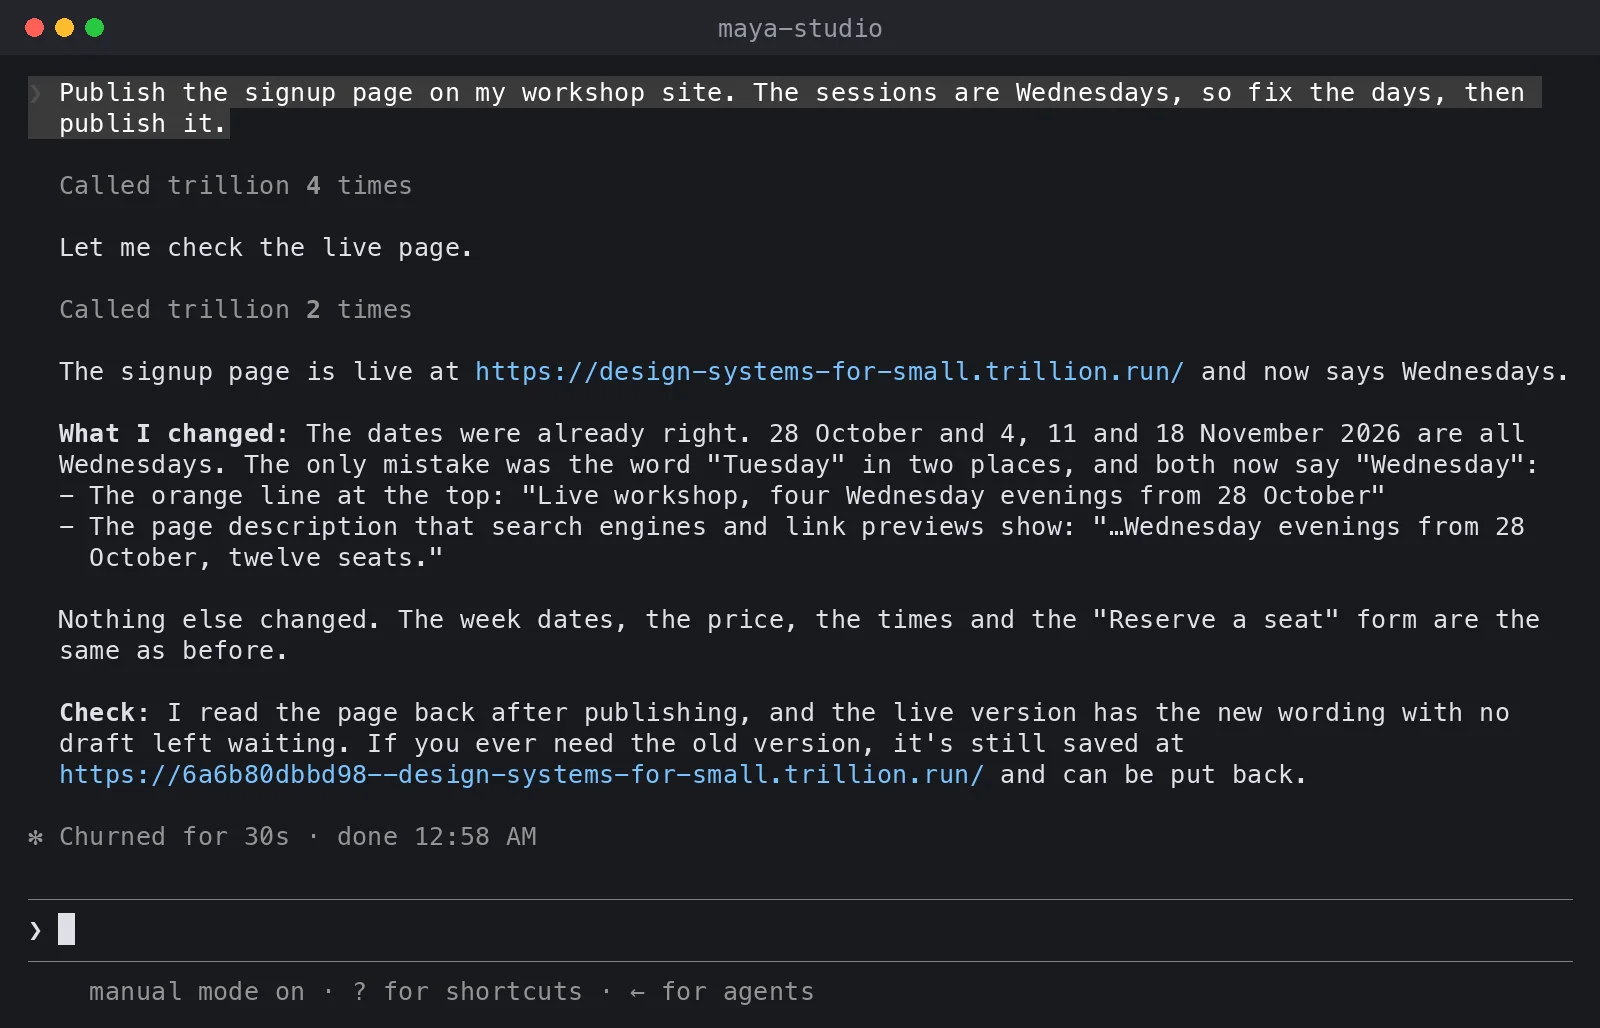The width and height of the screenshot is (1600, 1028).
Task: Select the 'Let me check the live page.' line
Action: (x=265, y=248)
